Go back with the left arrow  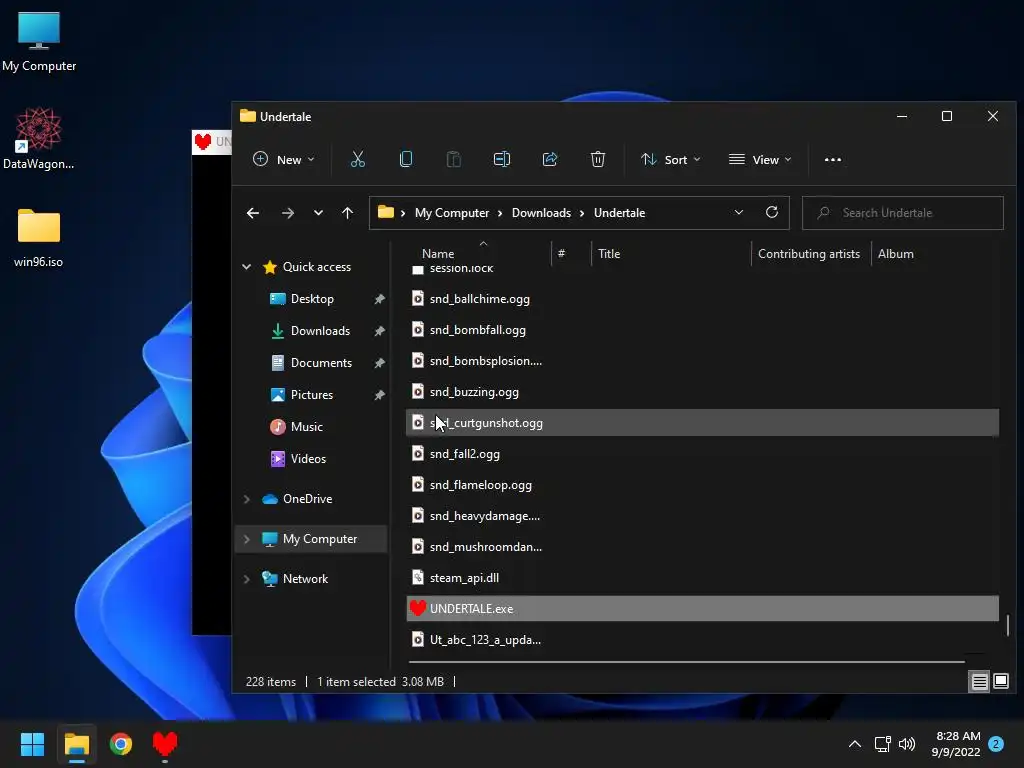pos(253,213)
